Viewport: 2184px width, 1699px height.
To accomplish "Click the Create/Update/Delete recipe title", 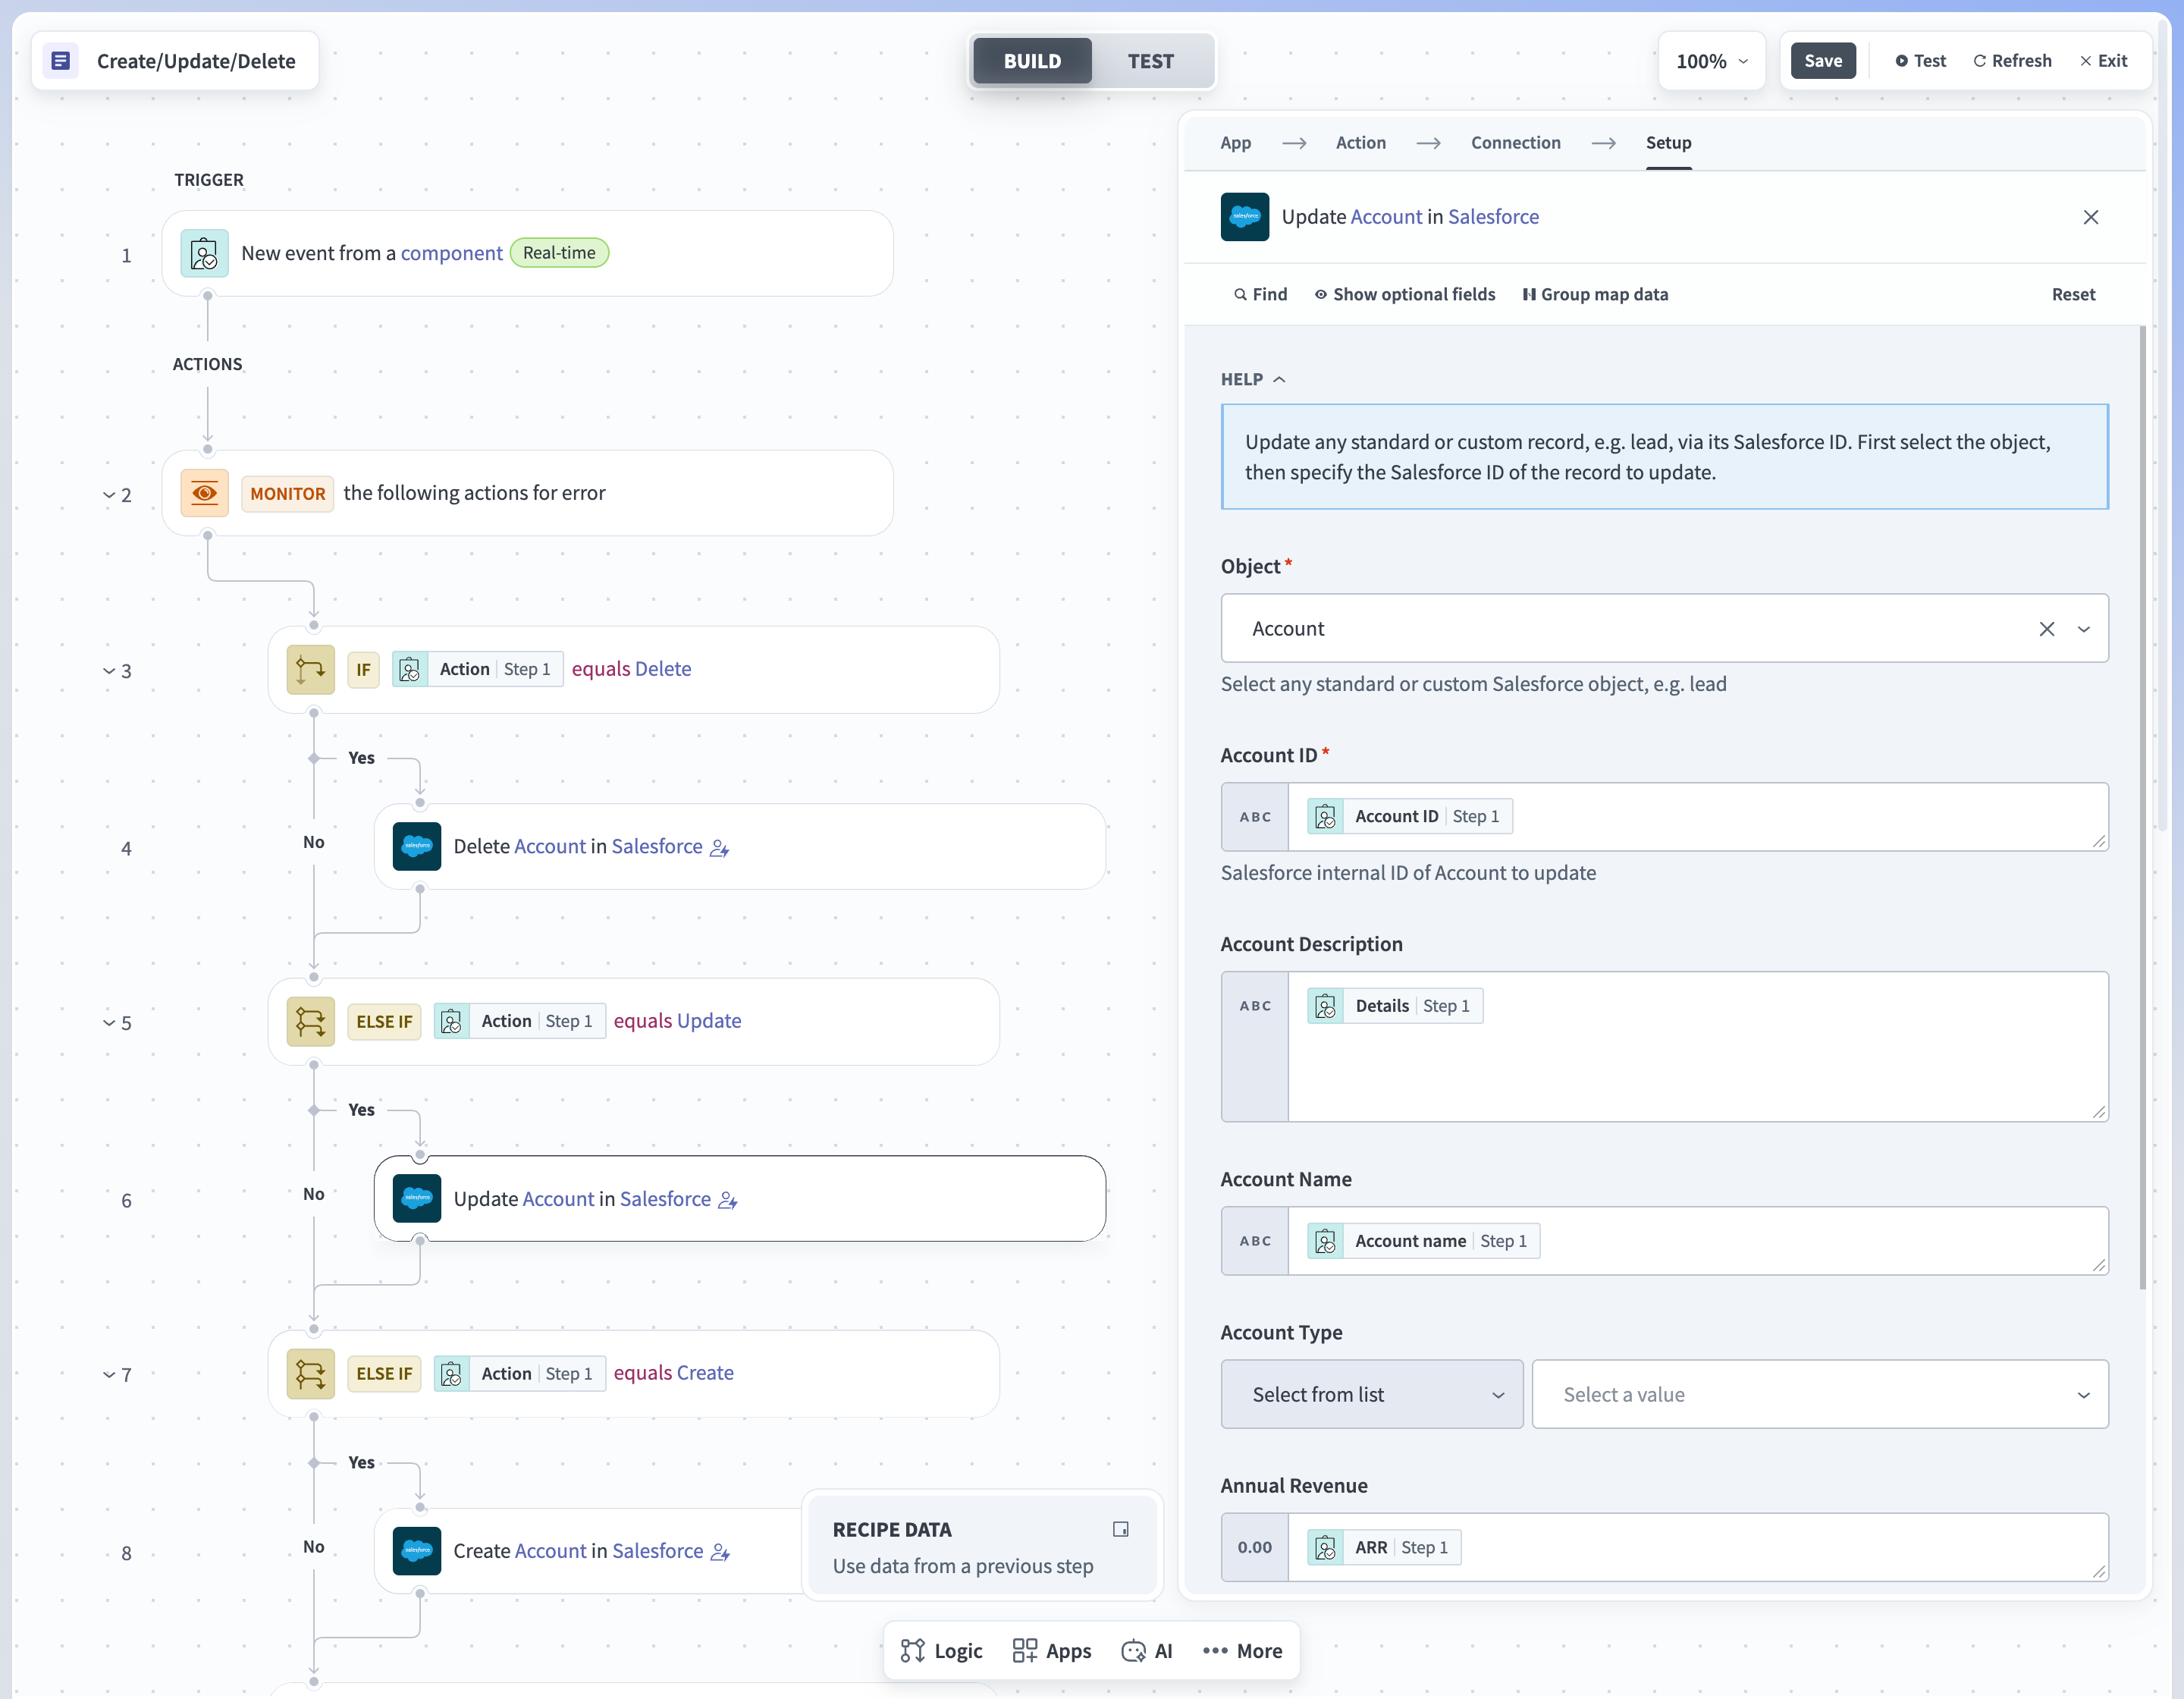I will pyautogui.click(x=196, y=61).
